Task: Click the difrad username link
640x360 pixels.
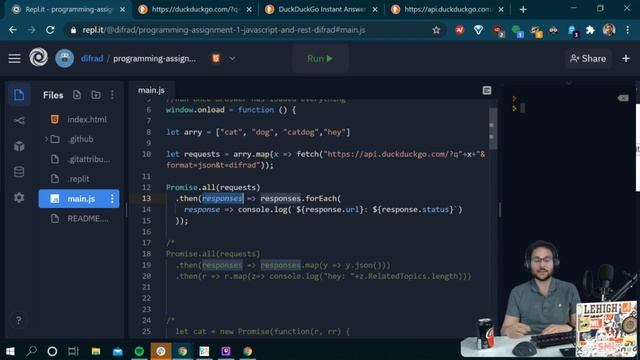Action: [x=92, y=58]
